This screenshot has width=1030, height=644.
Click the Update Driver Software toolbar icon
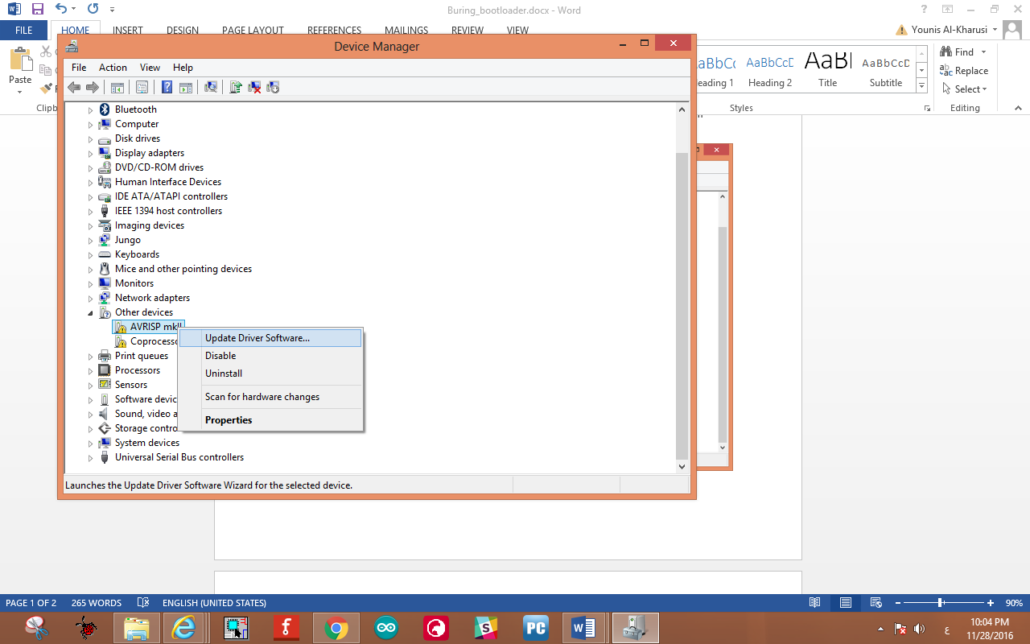235,87
